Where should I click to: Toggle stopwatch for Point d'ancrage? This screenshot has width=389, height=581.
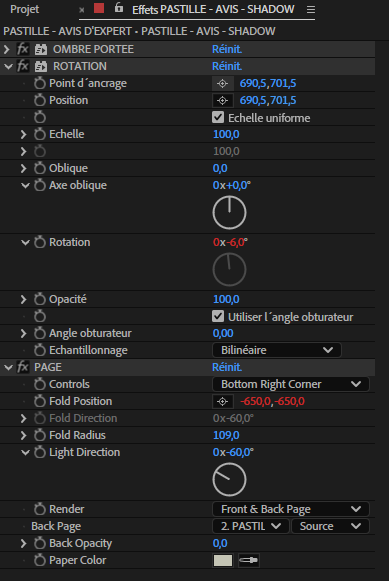pyautogui.click(x=40, y=83)
